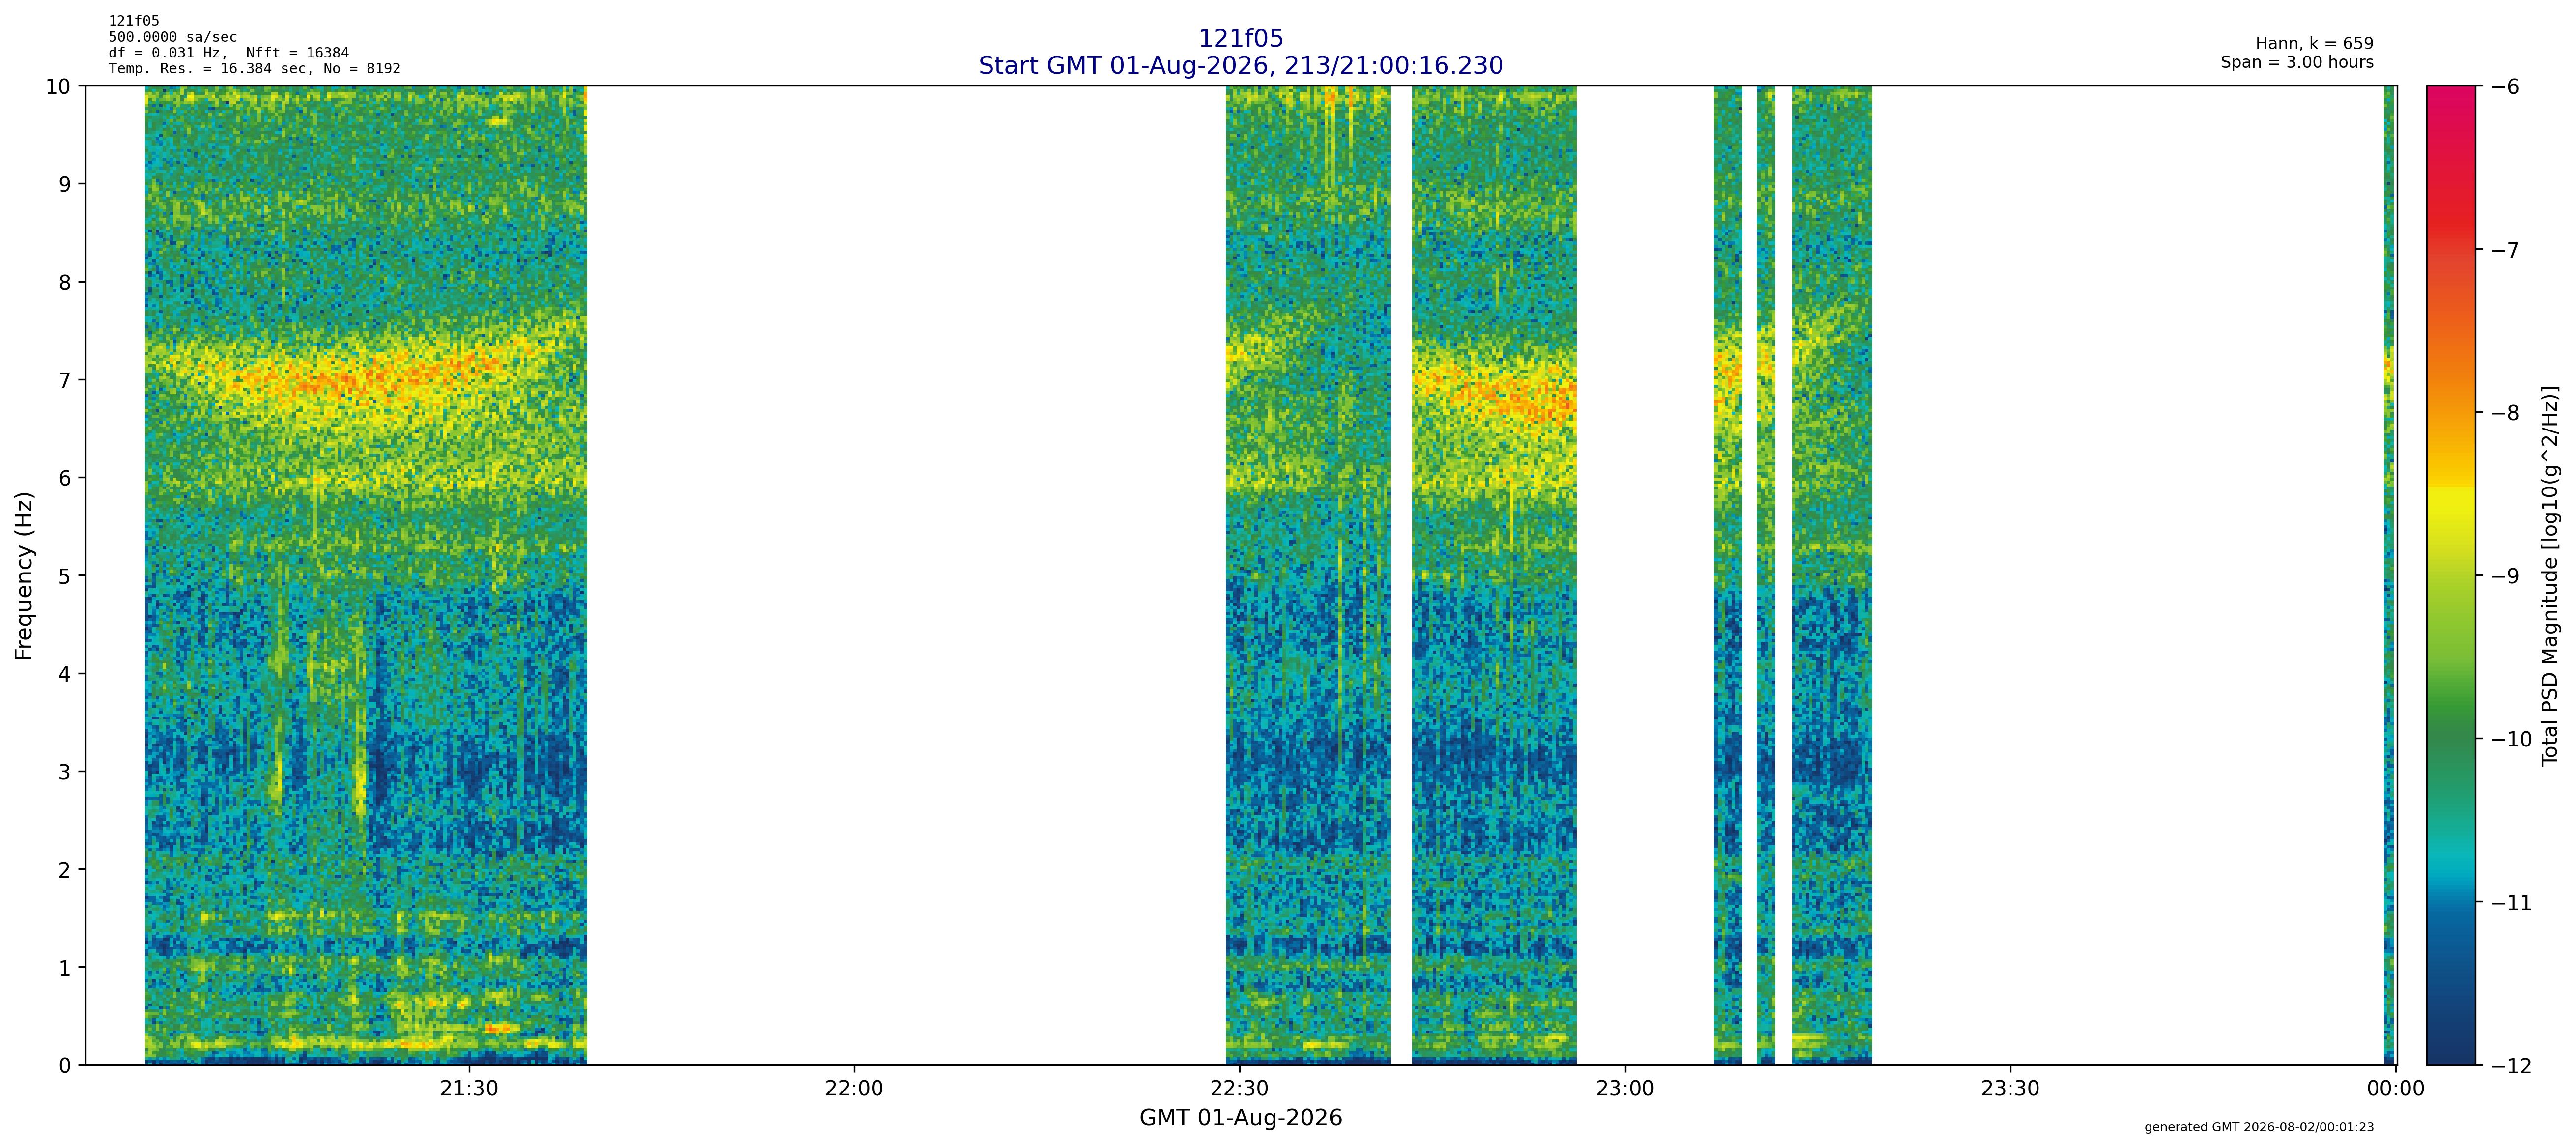Screen dimensions: 2576x1148
Task: Click the frequency axis tick label "2"
Action: click(x=65, y=870)
